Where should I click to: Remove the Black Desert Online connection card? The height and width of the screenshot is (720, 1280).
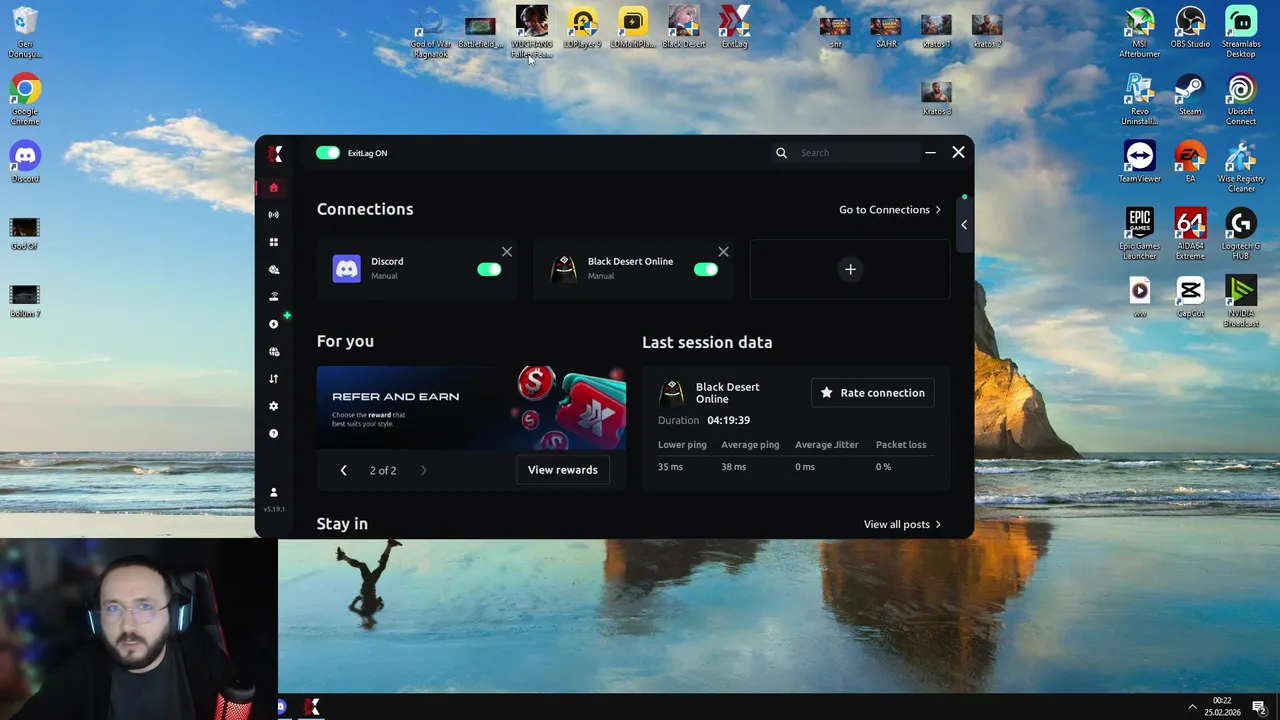click(x=724, y=252)
